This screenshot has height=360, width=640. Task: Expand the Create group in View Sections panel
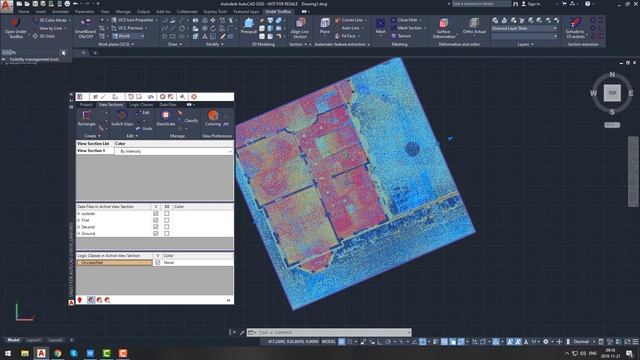(x=92, y=136)
